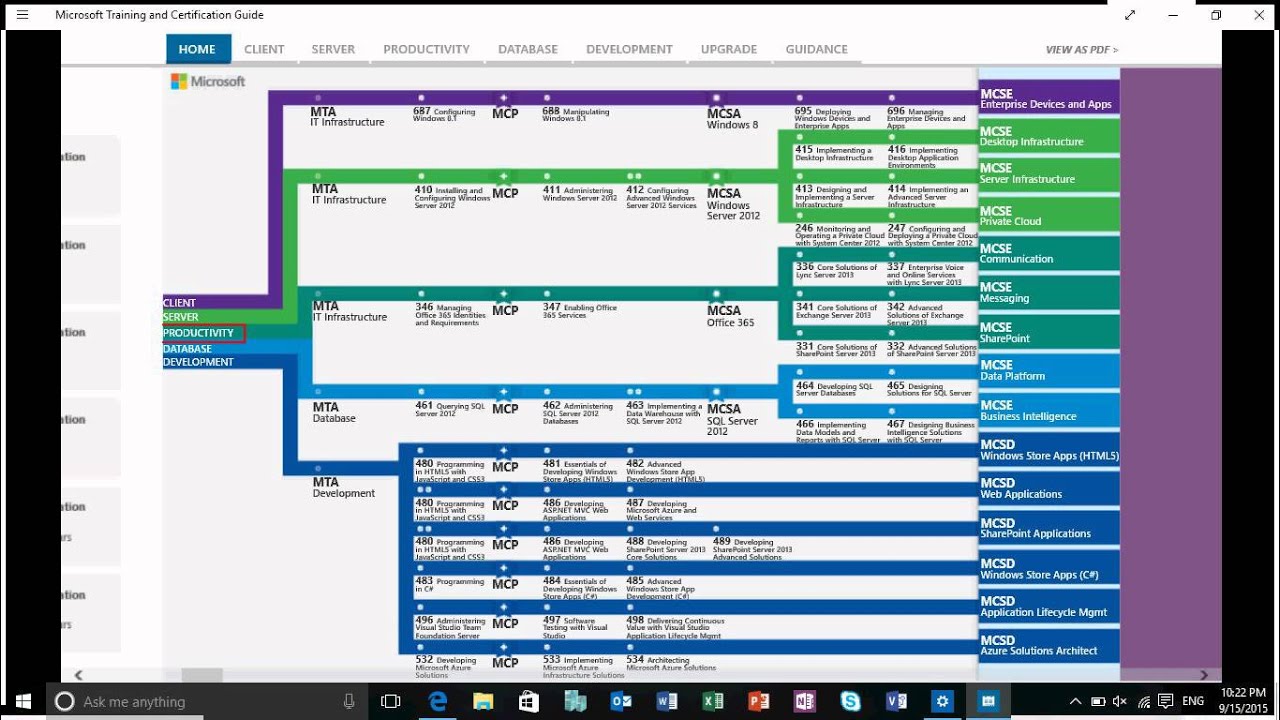Click the Wi-Fi network tray icon
Viewport: 1280px width, 720px height.
tap(1143, 701)
